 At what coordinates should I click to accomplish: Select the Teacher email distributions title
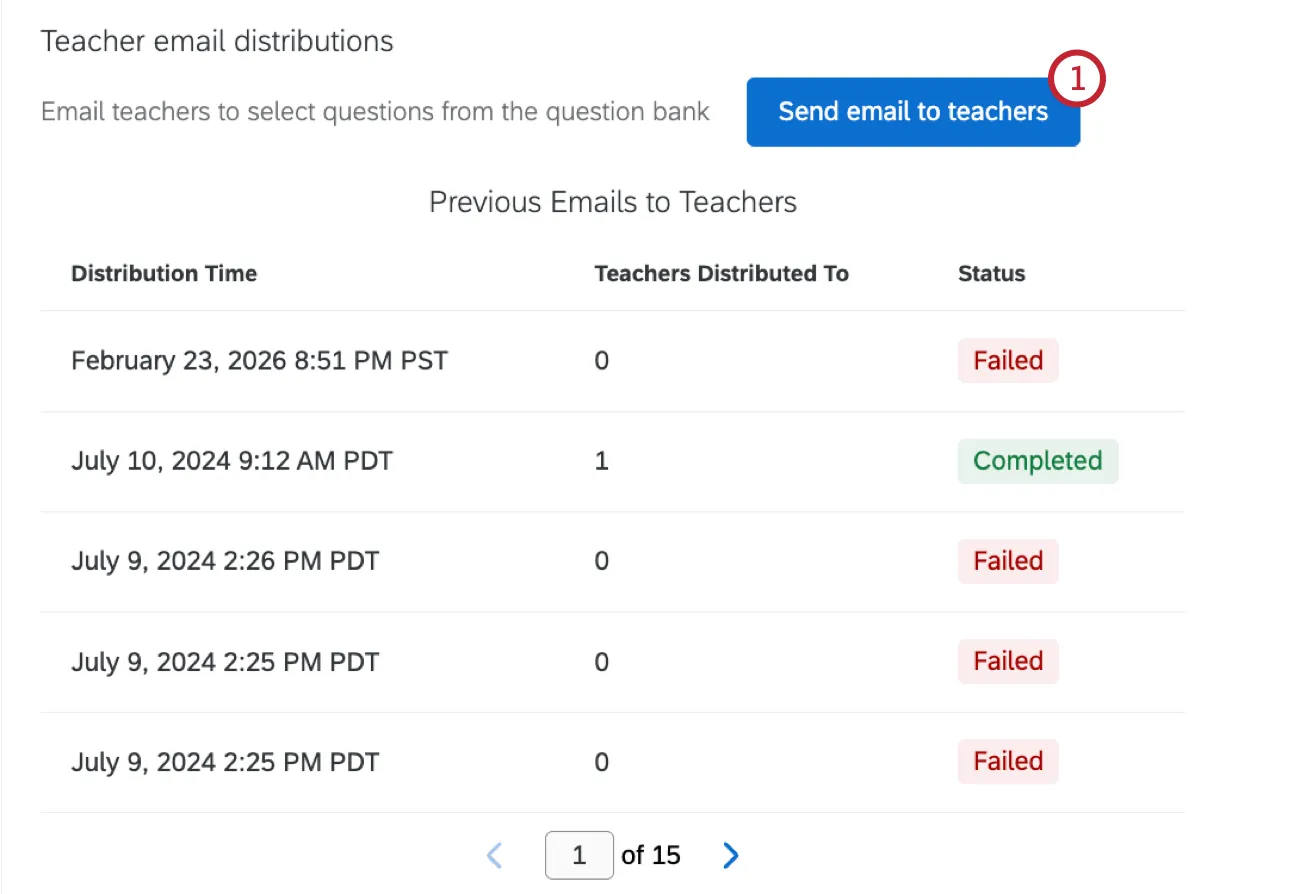[x=216, y=41]
